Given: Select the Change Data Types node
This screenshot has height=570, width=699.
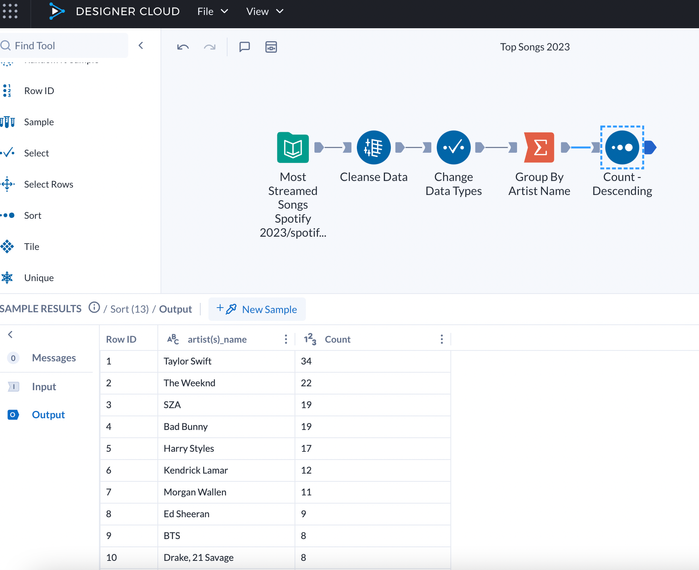Looking at the screenshot, I should pos(453,147).
